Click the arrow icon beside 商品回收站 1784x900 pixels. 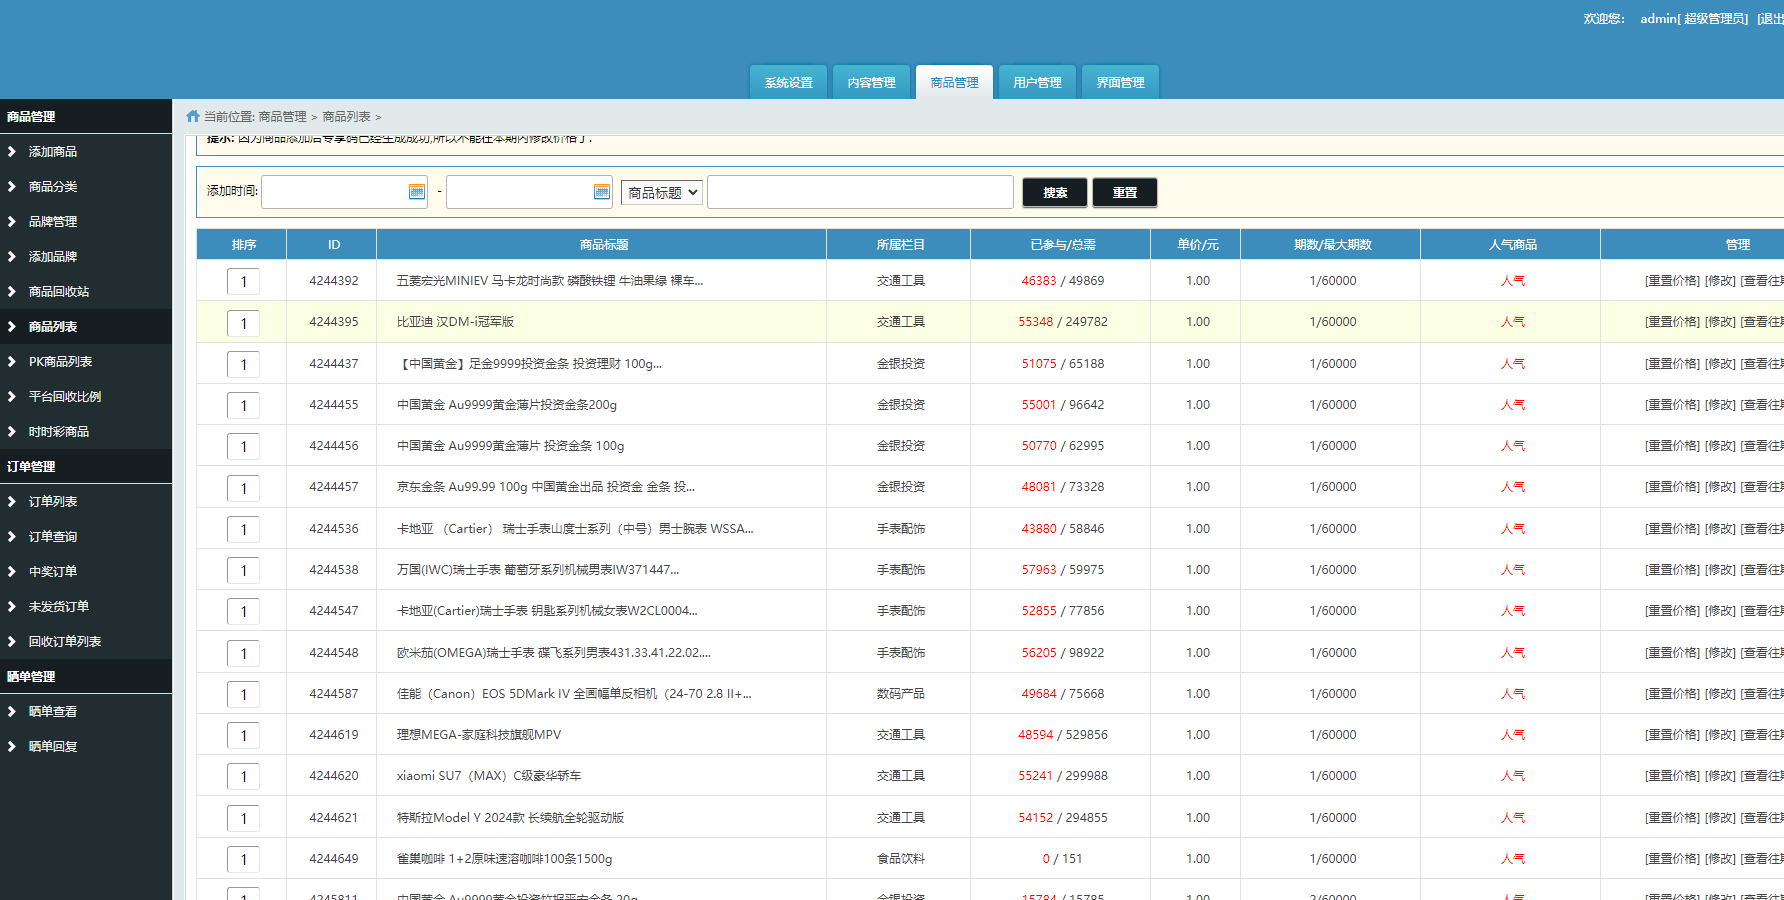pyautogui.click(x=12, y=292)
